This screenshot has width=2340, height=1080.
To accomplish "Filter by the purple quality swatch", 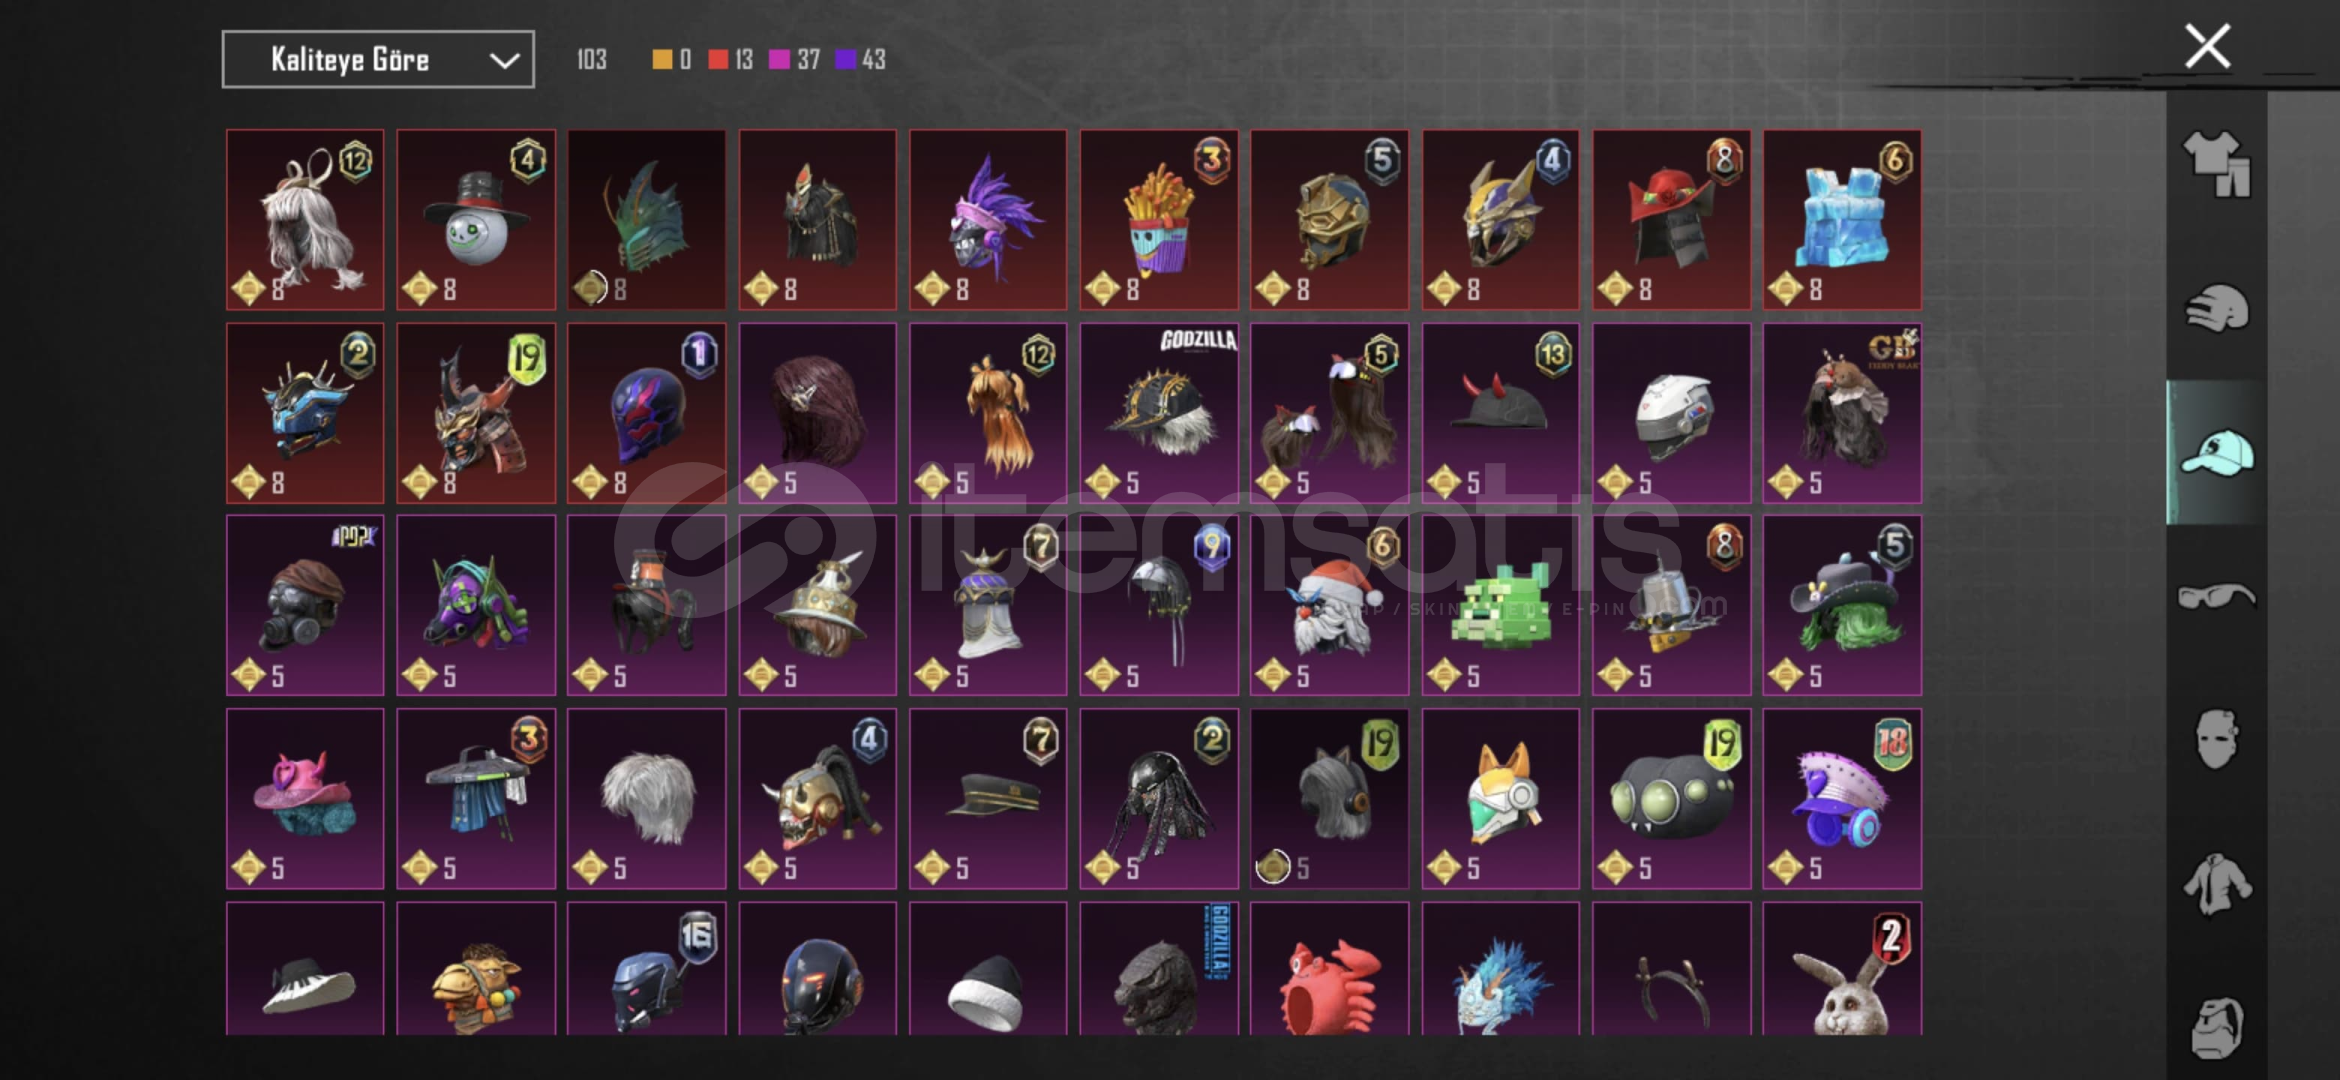I will tap(845, 60).
